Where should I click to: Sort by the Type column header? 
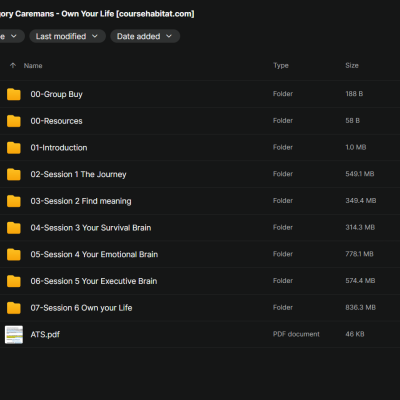click(281, 66)
